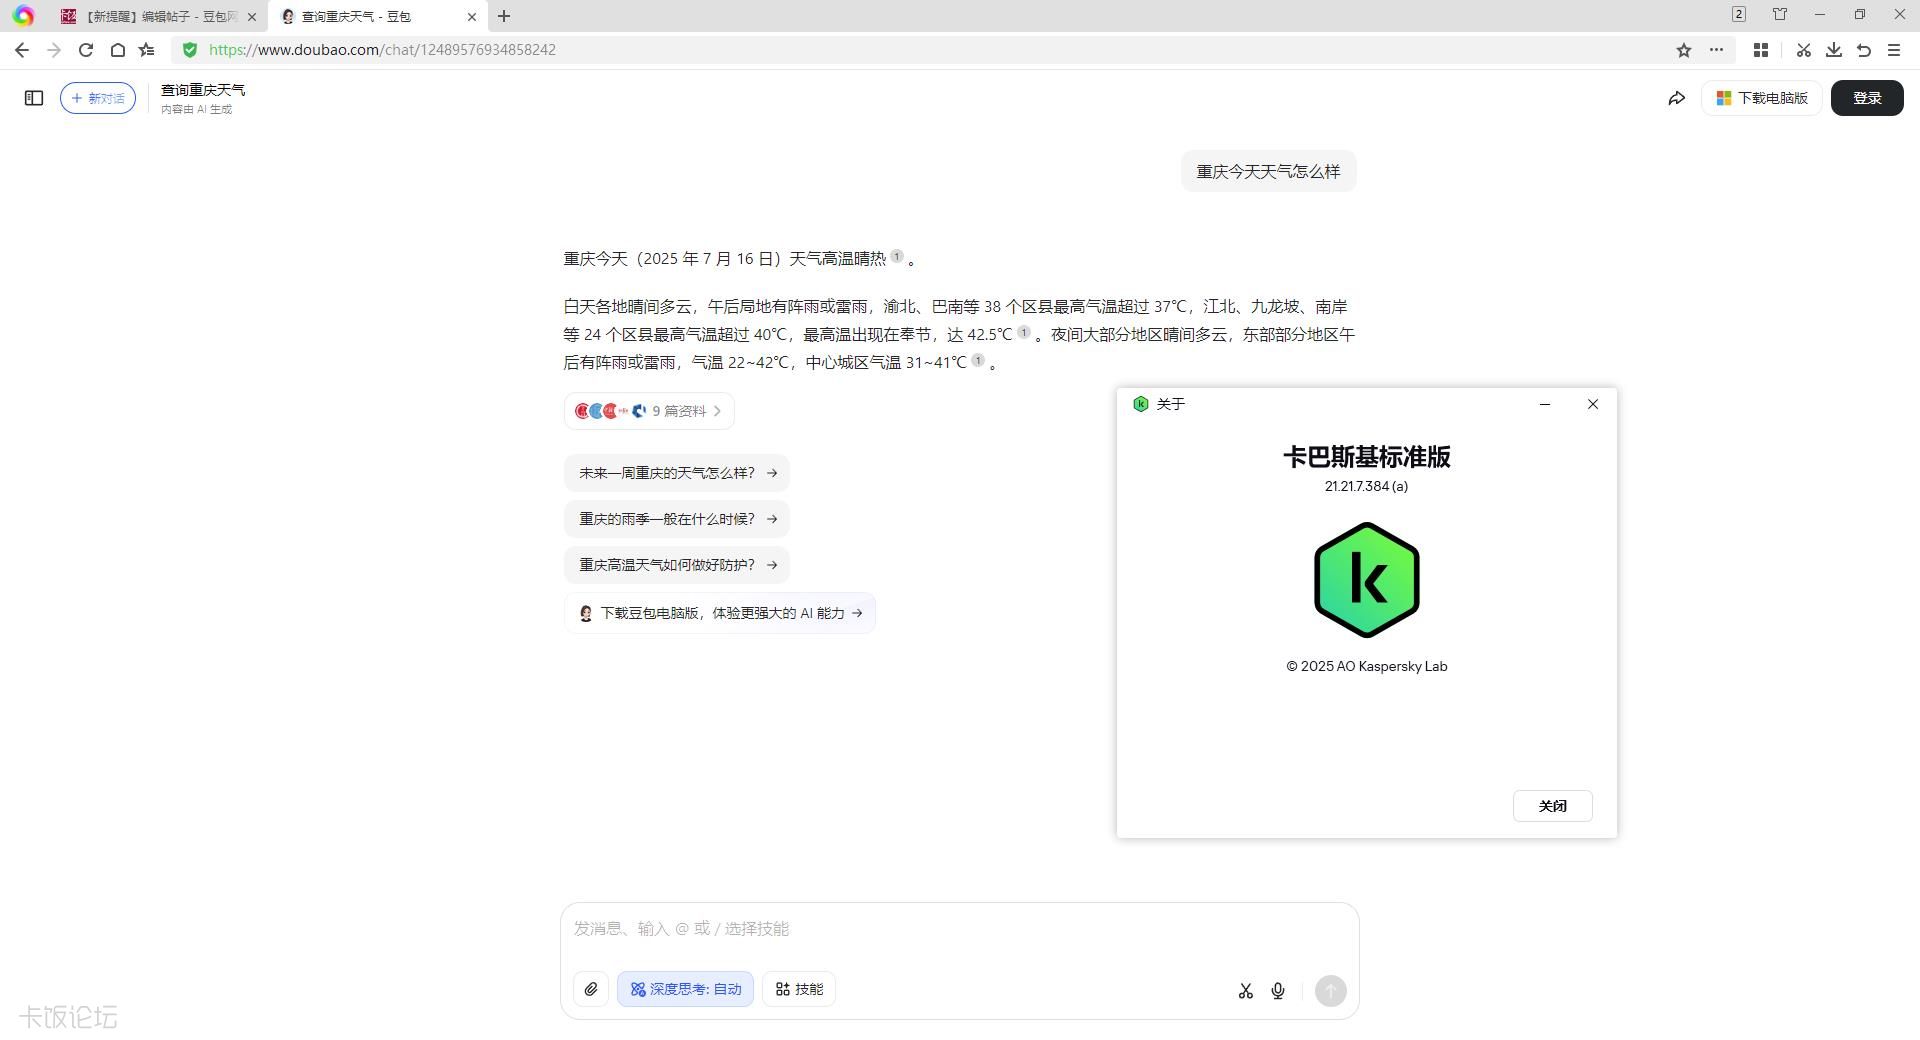1920x1040 pixels.
Task: Minimize the Kaspersky 关于 dialog
Action: (1545, 404)
